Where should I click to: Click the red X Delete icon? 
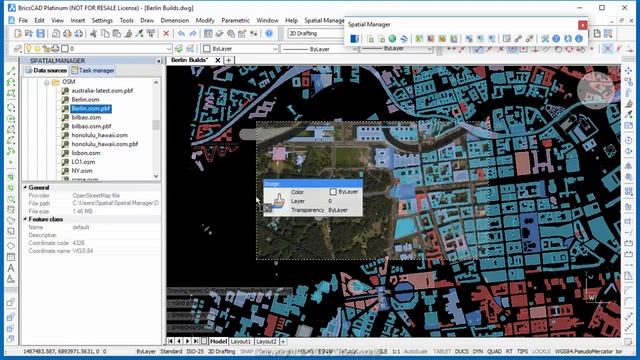coord(166,33)
